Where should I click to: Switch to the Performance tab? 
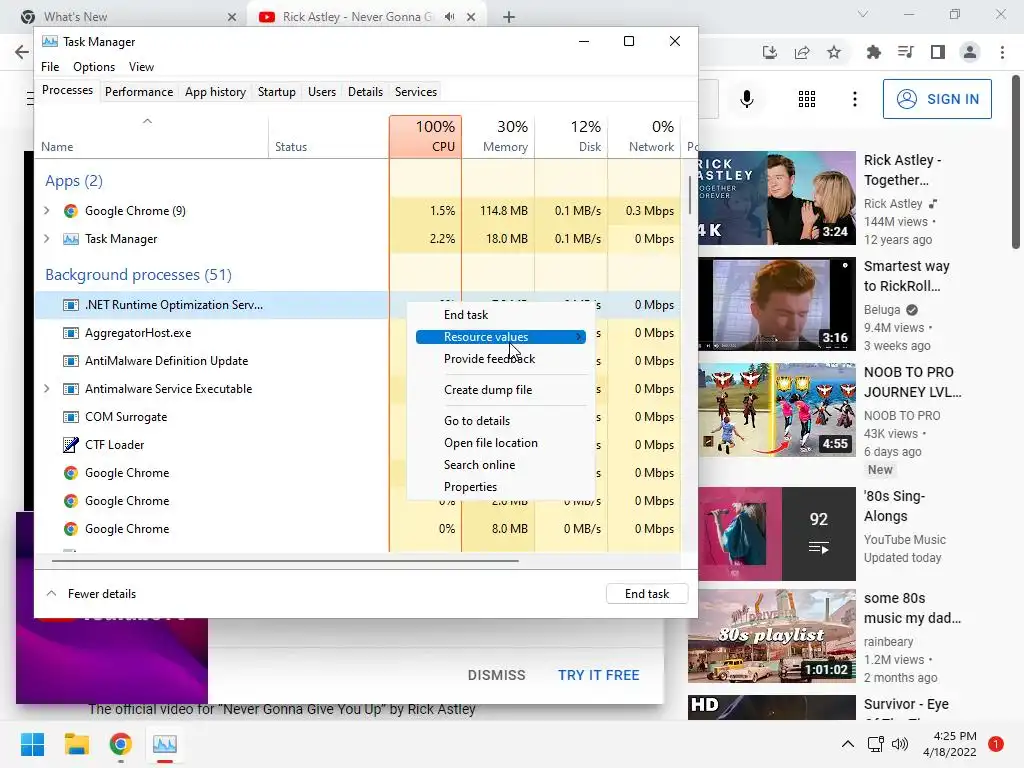(x=139, y=92)
